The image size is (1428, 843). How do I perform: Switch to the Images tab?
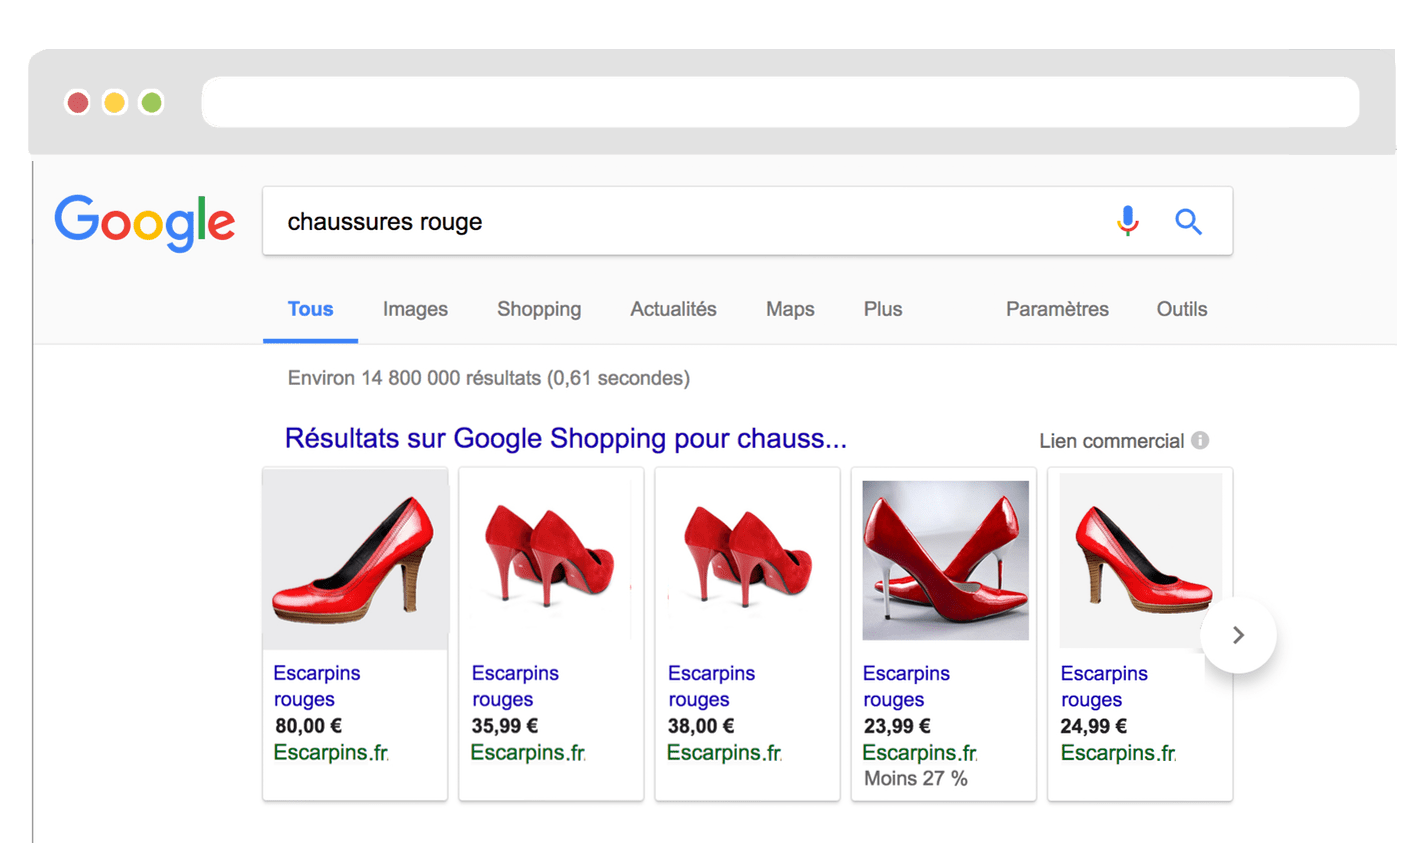tap(415, 309)
